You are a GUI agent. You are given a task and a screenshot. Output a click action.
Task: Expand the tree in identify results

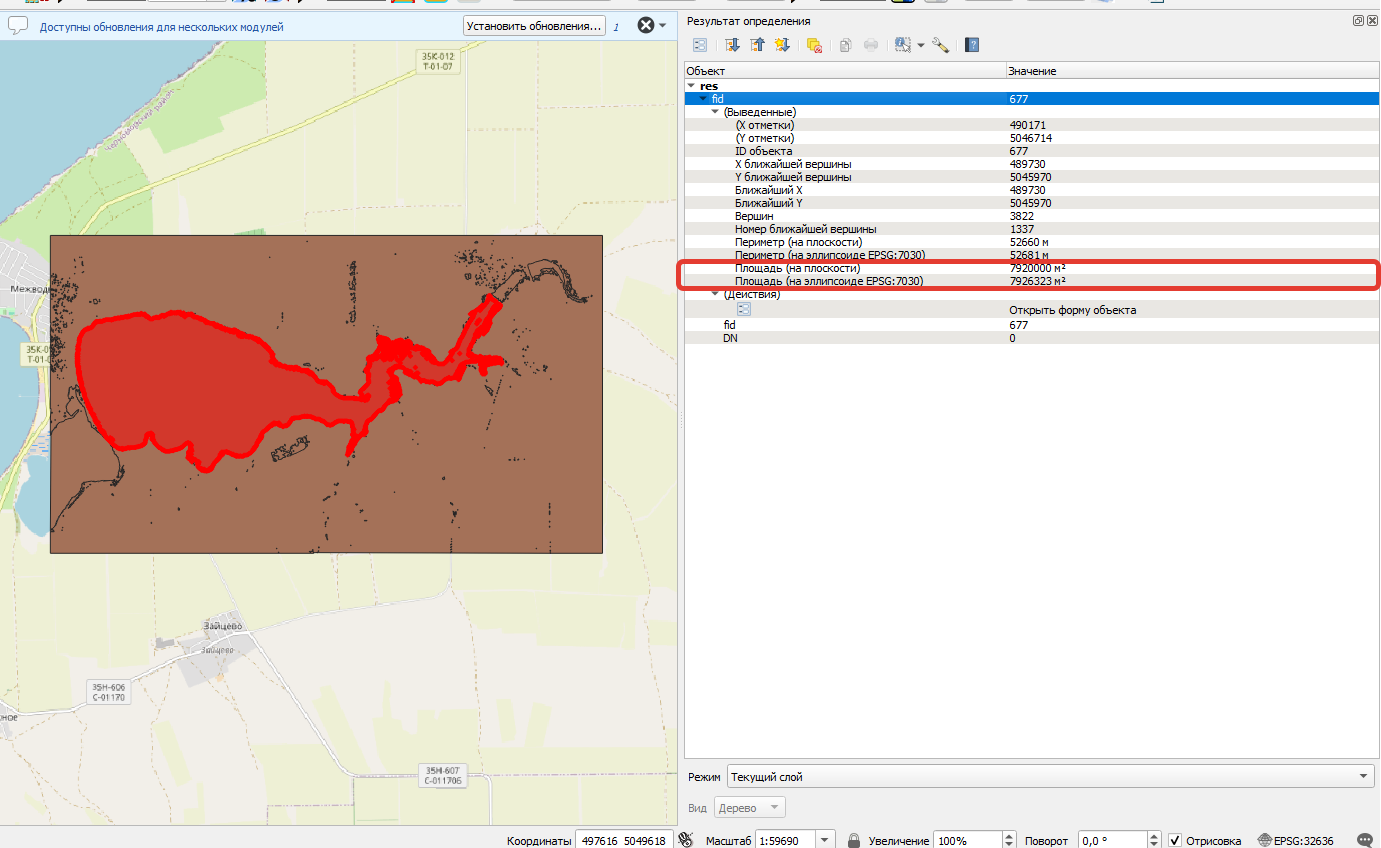[x=732, y=45]
